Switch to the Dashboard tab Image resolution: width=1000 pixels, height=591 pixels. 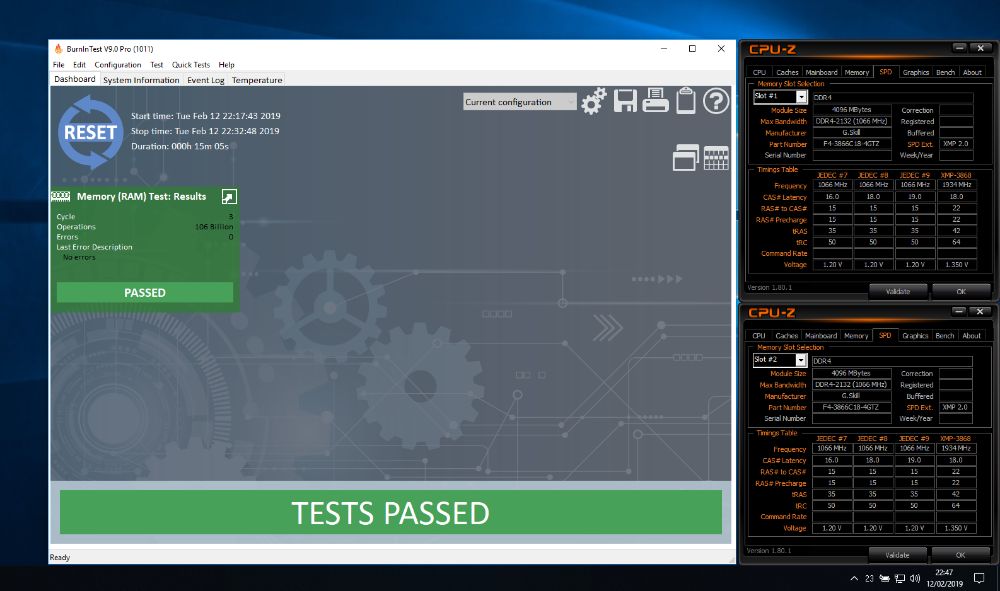pyautogui.click(x=75, y=79)
